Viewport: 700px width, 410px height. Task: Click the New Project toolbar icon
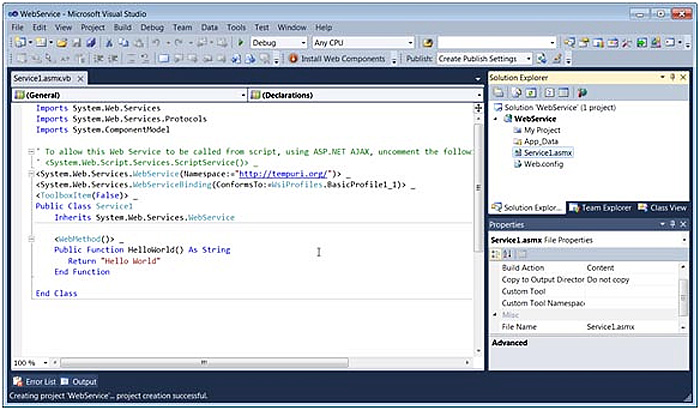pyautogui.click(x=20, y=43)
